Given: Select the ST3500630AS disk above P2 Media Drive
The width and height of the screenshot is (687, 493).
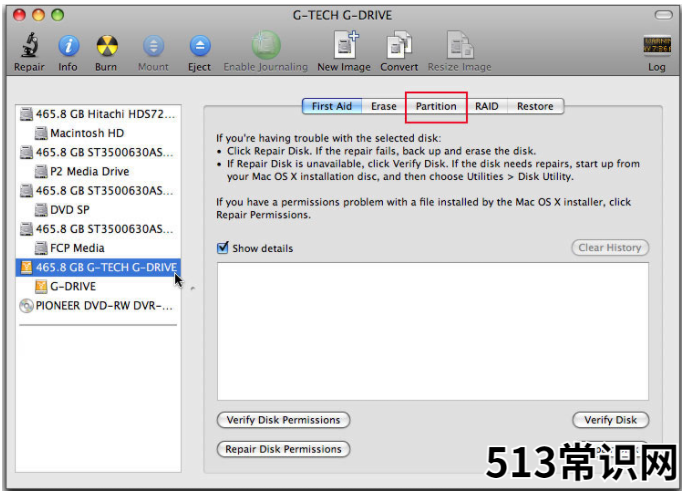Looking at the screenshot, I should 98,153.
